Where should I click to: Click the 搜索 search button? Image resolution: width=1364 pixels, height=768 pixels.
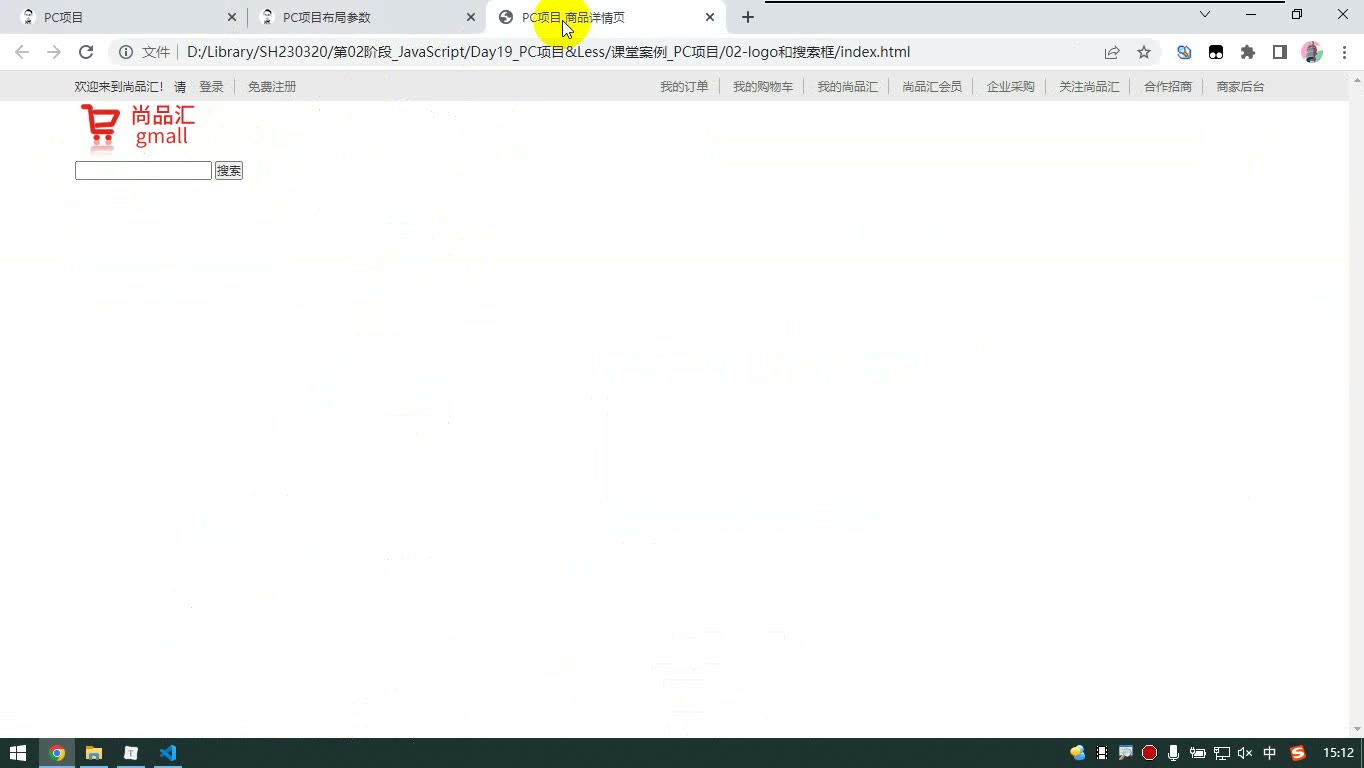coord(229,171)
